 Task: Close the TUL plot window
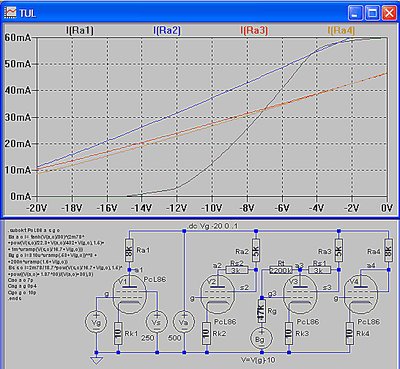point(389,13)
